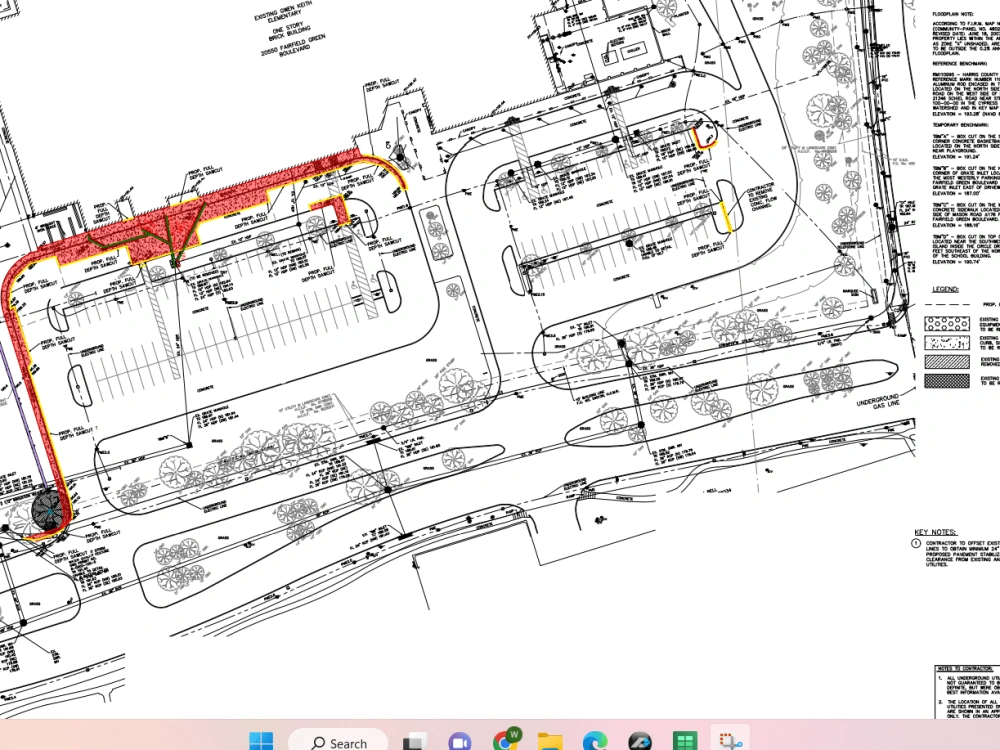Click the "TEMPORARY BENCHMARK:" heading
The width and height of the screenshot is (1000, 750).
click(958, 126)
